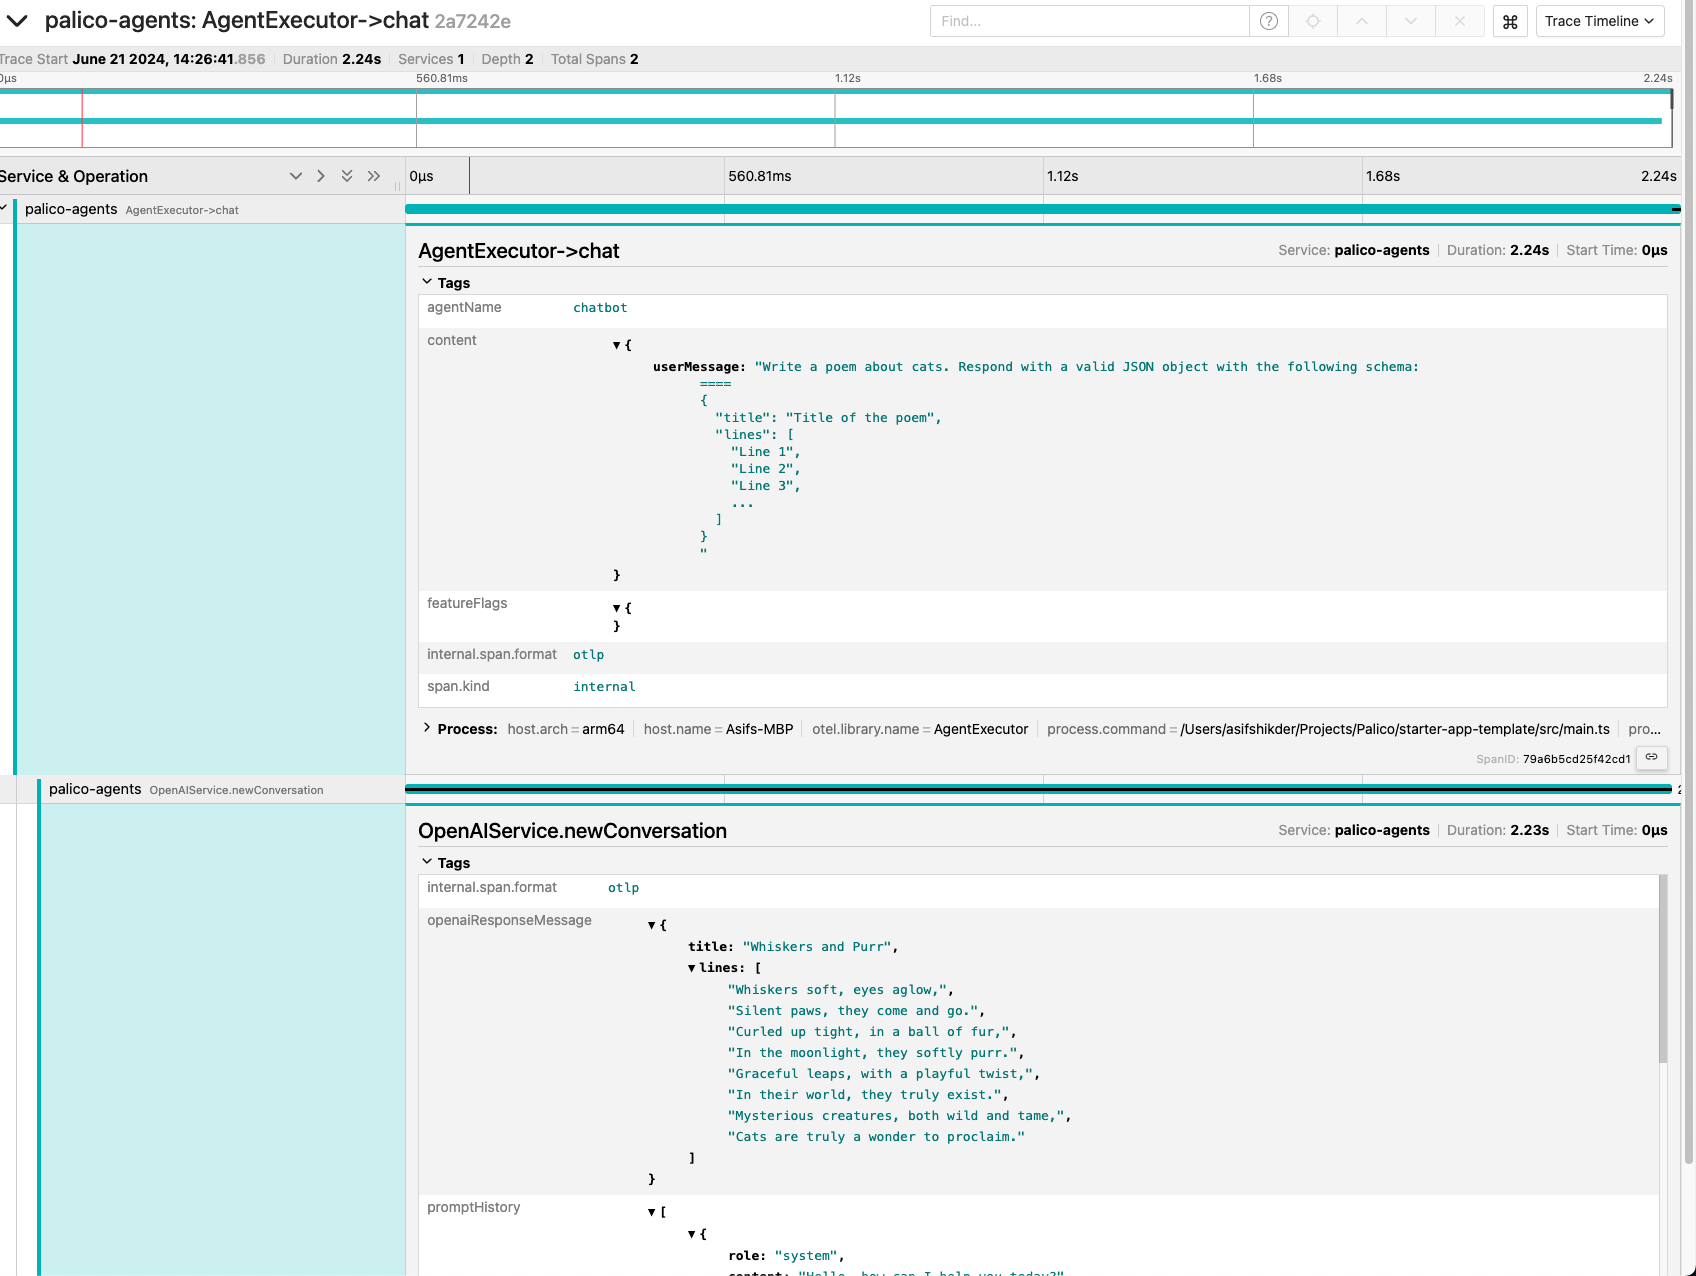This screenshot has width=1696, height=1276.
Task: Collapse the palico-agents AgentExecutor->chat span row
Action: (x=4, y=208)
